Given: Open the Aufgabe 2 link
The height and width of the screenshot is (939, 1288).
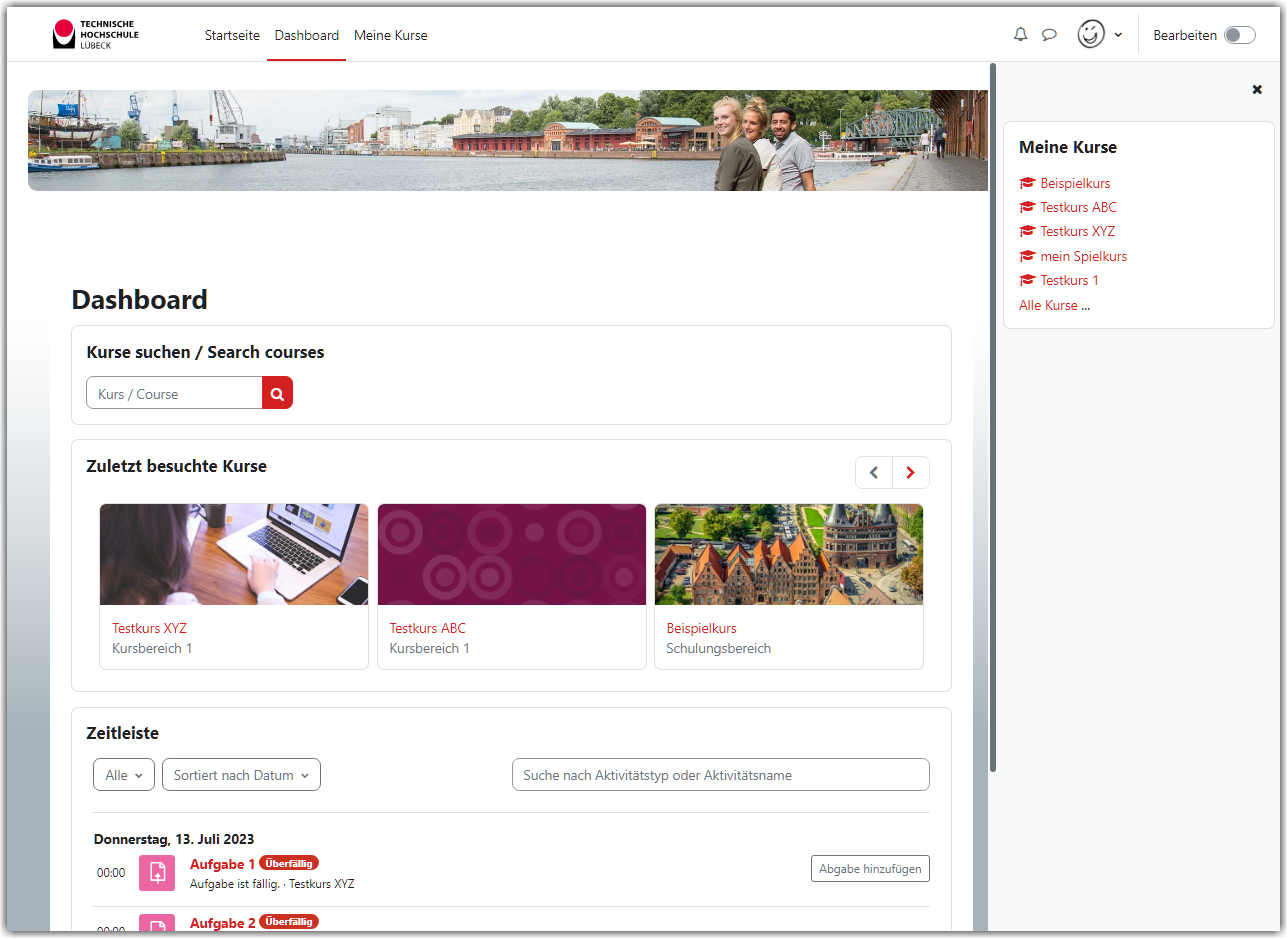Looking at the screenshot, I should [x=223, y=923].
